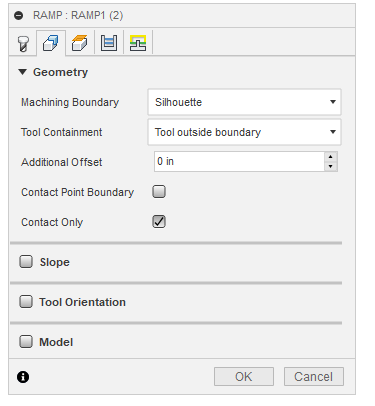Click the info icon at bottom left
Image resolution: width=375 pixels, height=406 pixels.
[x=23, y=377]
